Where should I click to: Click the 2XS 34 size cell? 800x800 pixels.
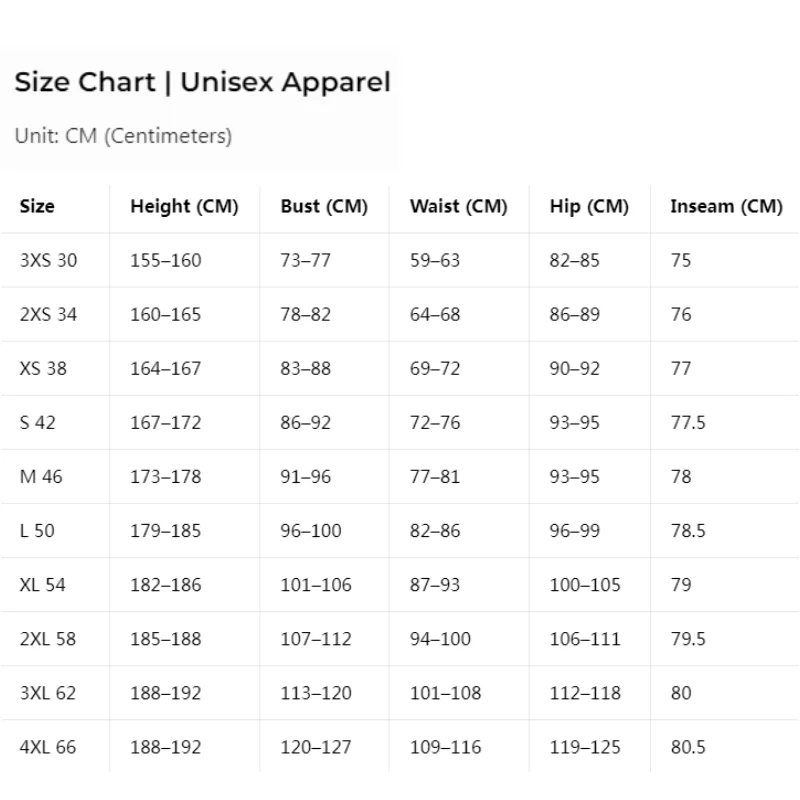coord(48,314)
